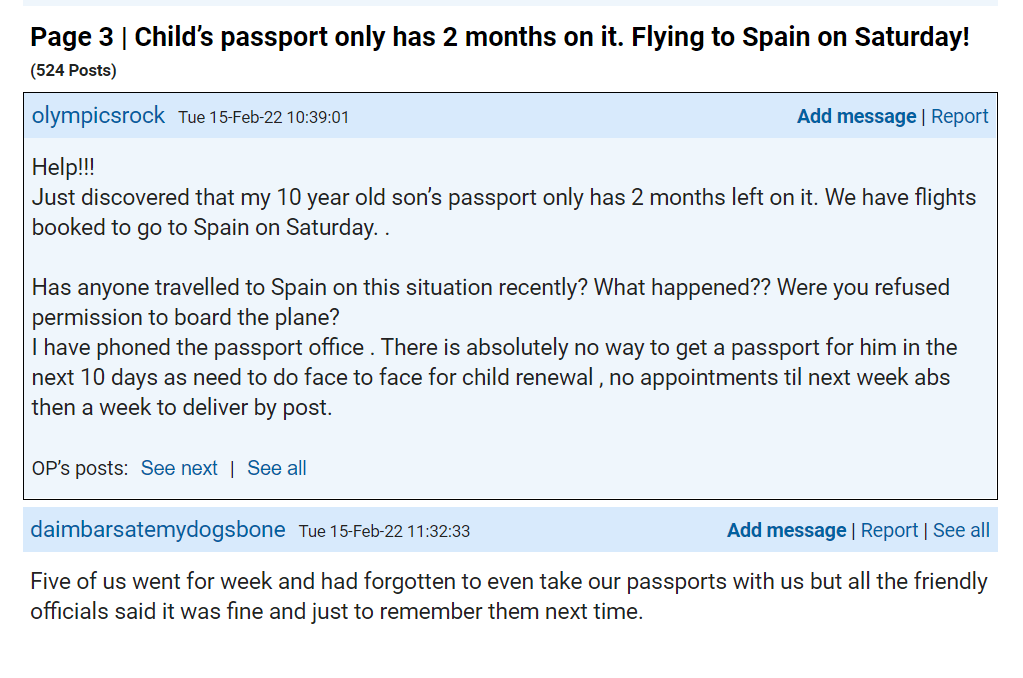Click the 11:32:33 timestamp on the reply
The width and height of the screenshot is (1023, 678).
tap(384, 531)
